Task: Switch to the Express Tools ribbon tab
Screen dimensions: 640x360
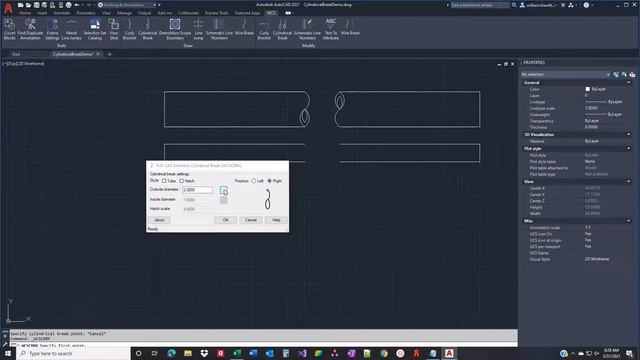Action: tap(216, 13)
